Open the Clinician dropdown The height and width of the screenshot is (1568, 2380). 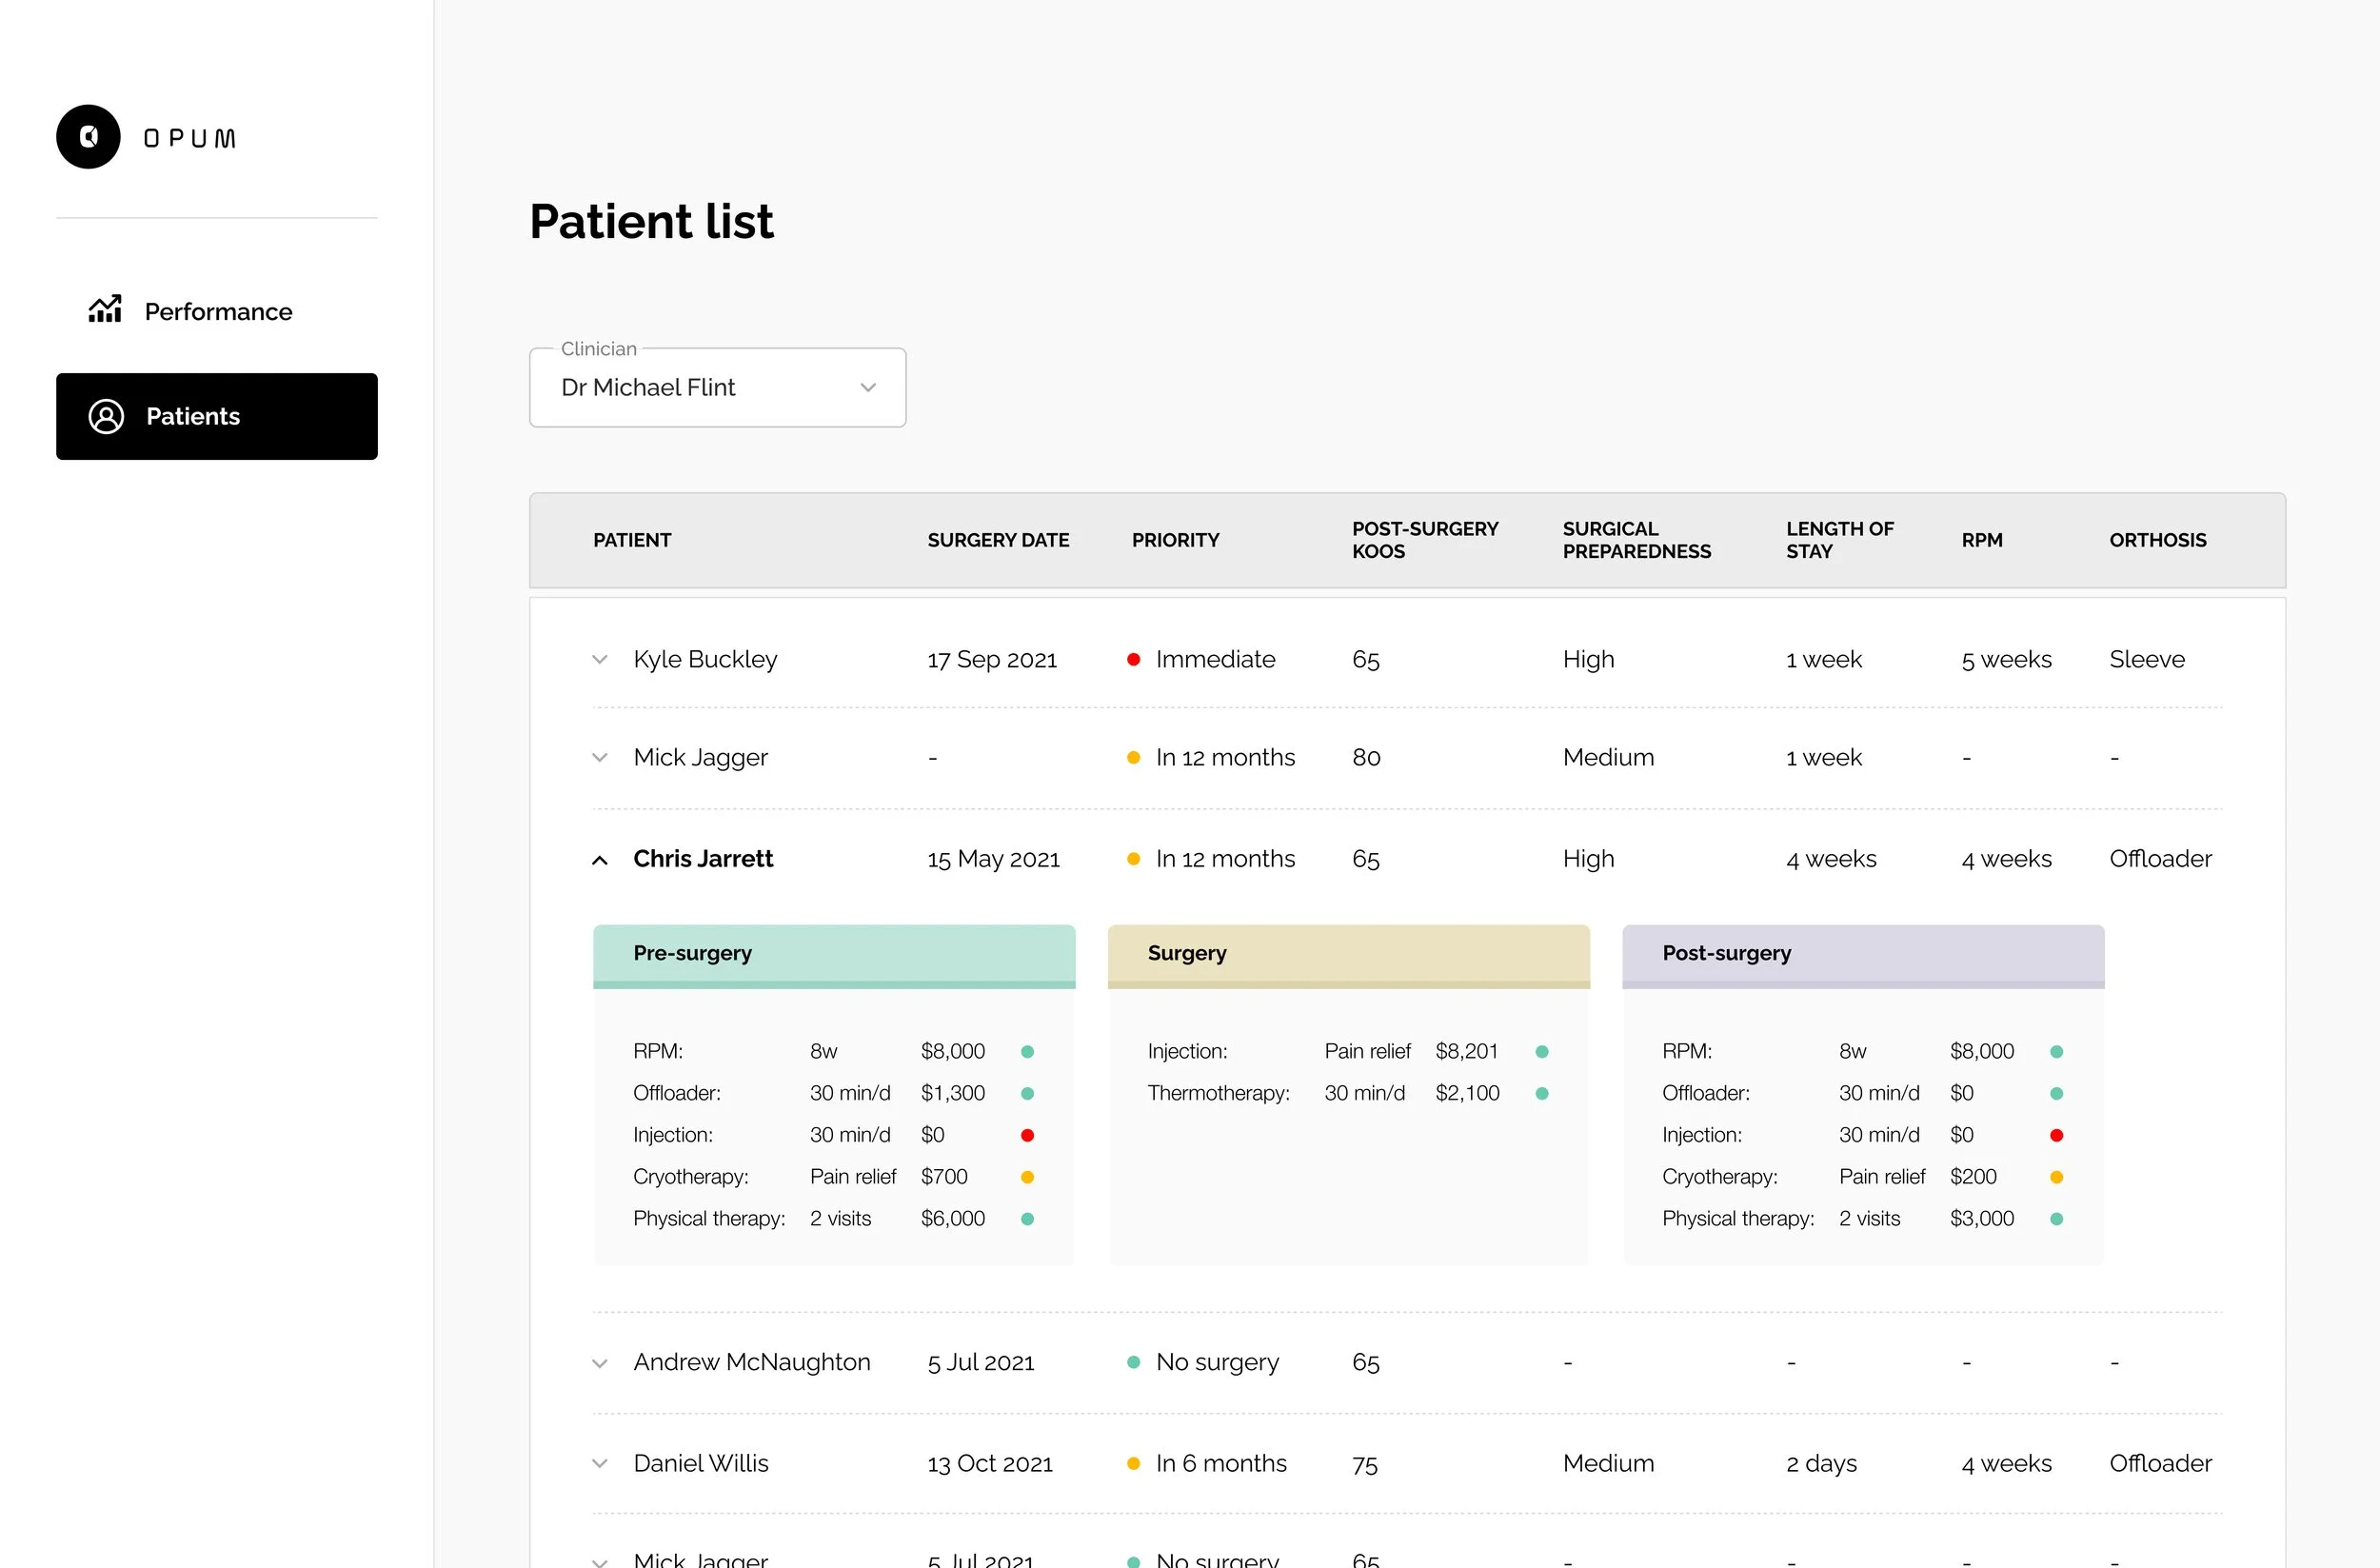pyautogui.click(x=717, y=388)
